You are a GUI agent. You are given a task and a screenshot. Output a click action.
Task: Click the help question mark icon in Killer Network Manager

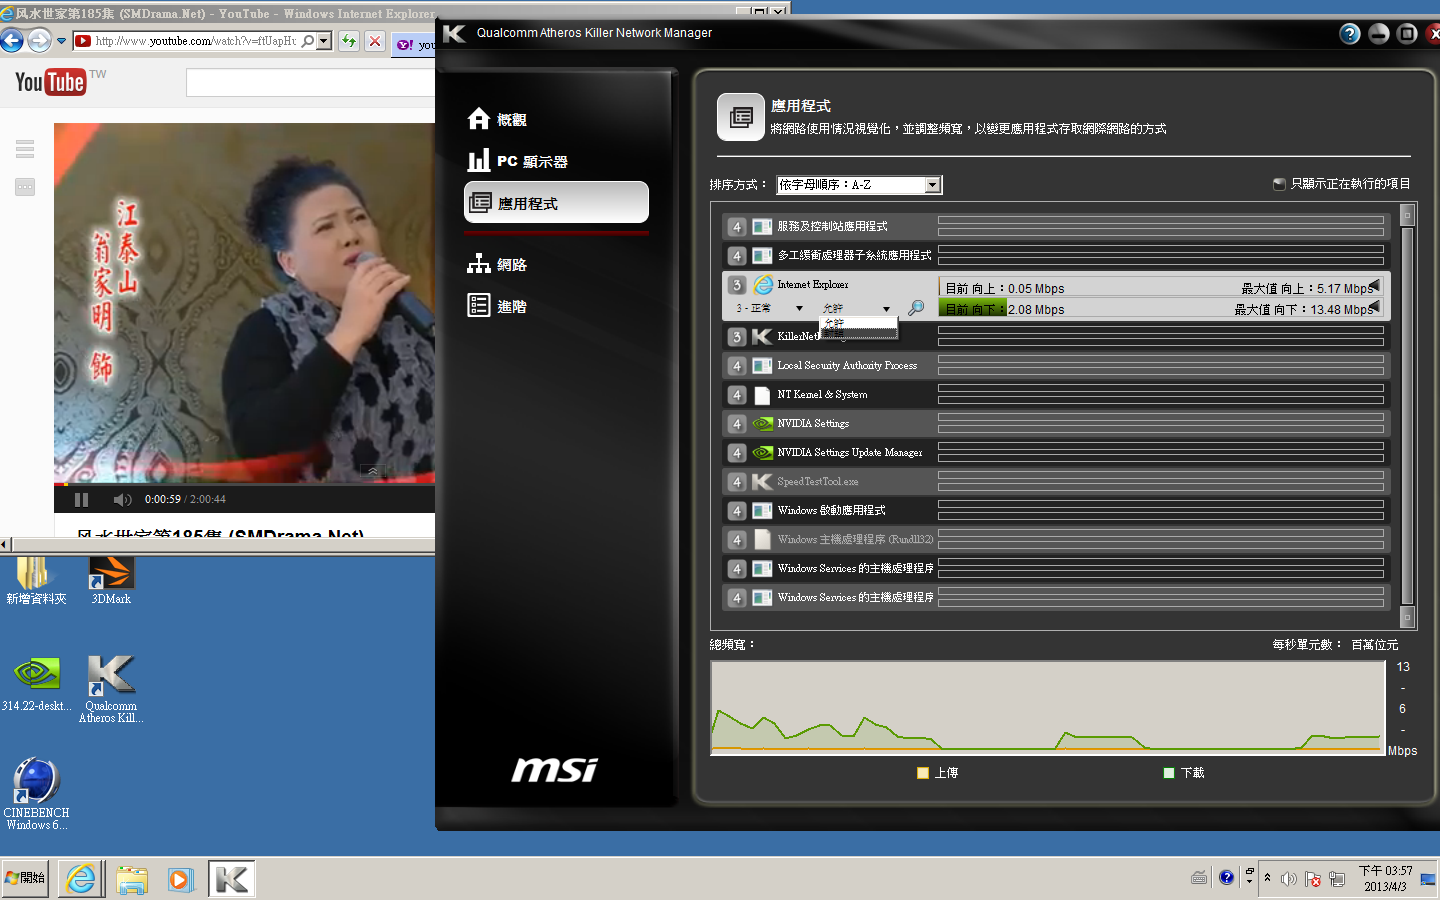[x=1350, y=34]
